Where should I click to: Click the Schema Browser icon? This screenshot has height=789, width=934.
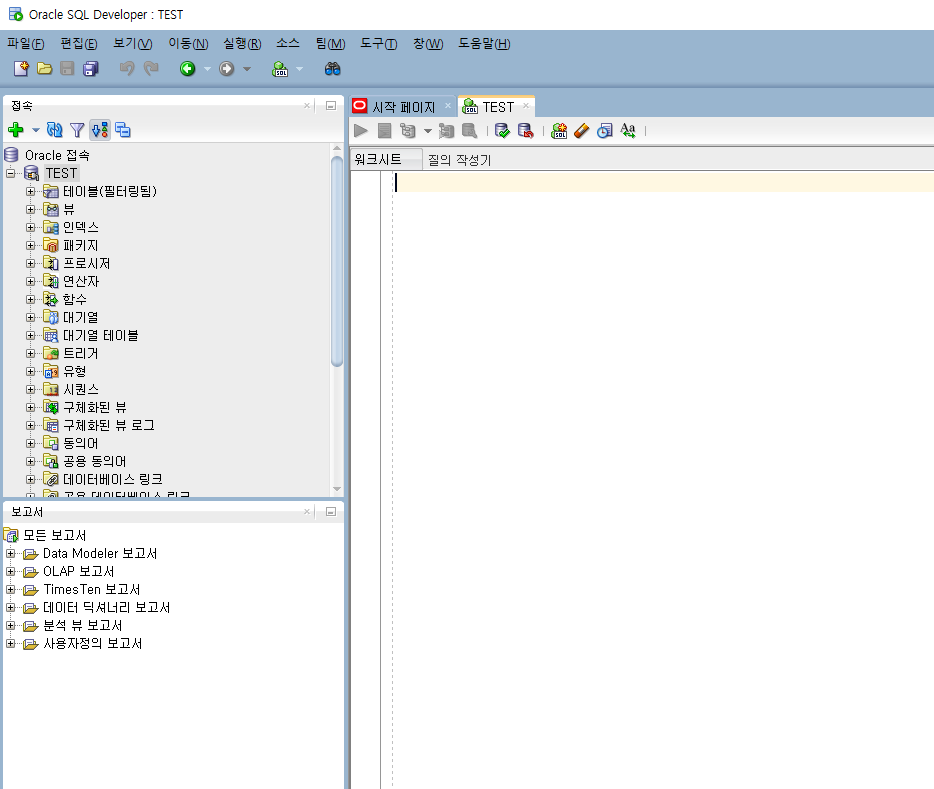[123, 129]
